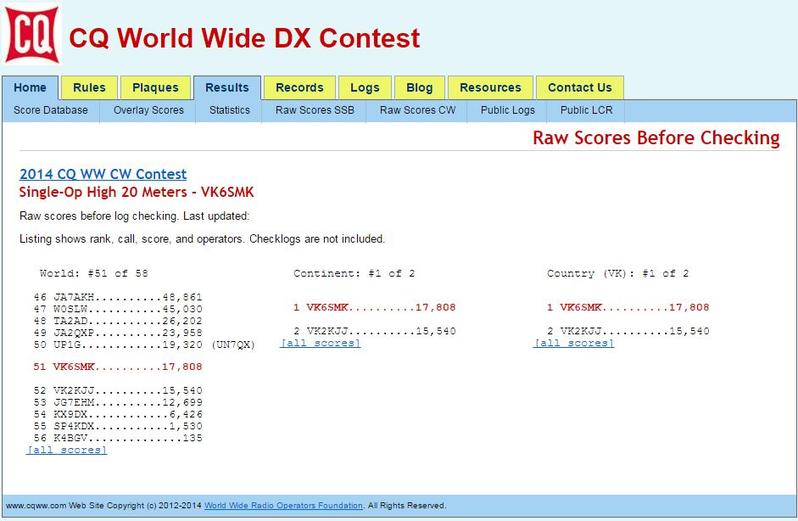This screenshot has width=798, height=521.
Task: Click the 'Raw scores before log checking' line
Action: (x=134, y=216)
